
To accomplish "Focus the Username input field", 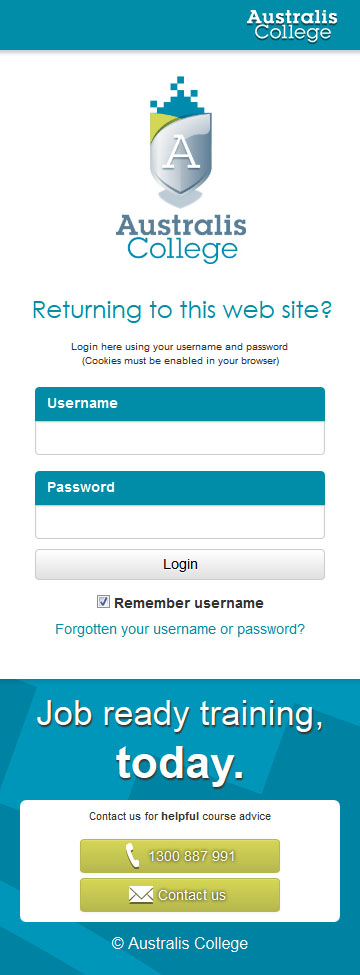I will point(180,438).
